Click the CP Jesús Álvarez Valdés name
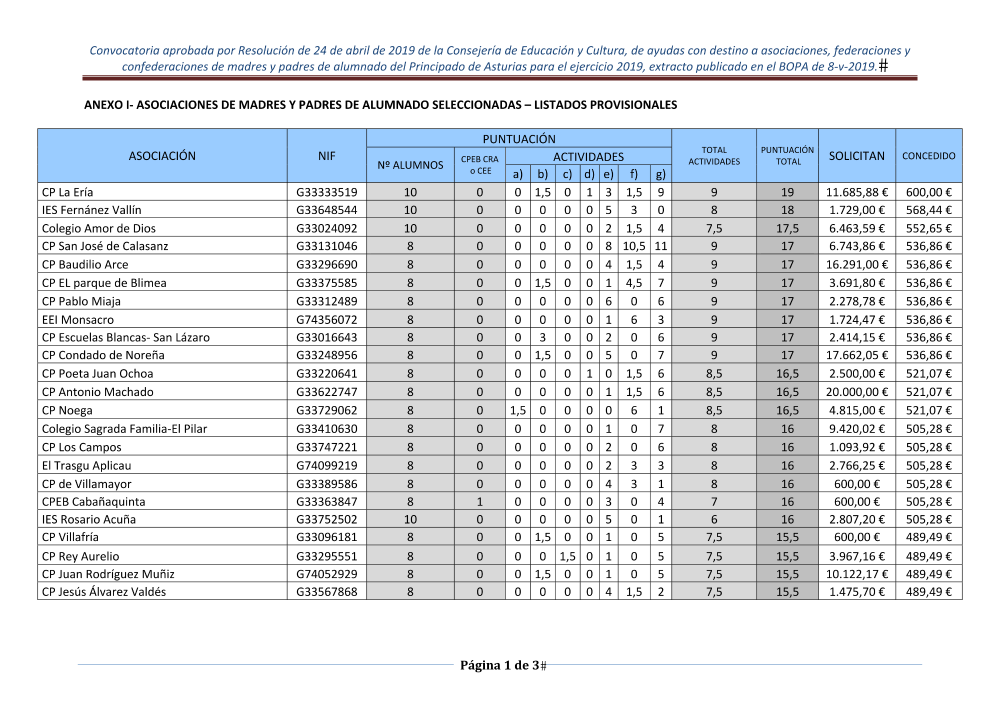 click(104, 592)
